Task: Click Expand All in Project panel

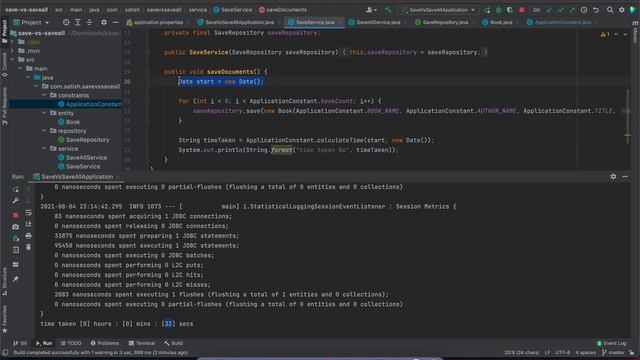Action: click(x=78, y=22)
